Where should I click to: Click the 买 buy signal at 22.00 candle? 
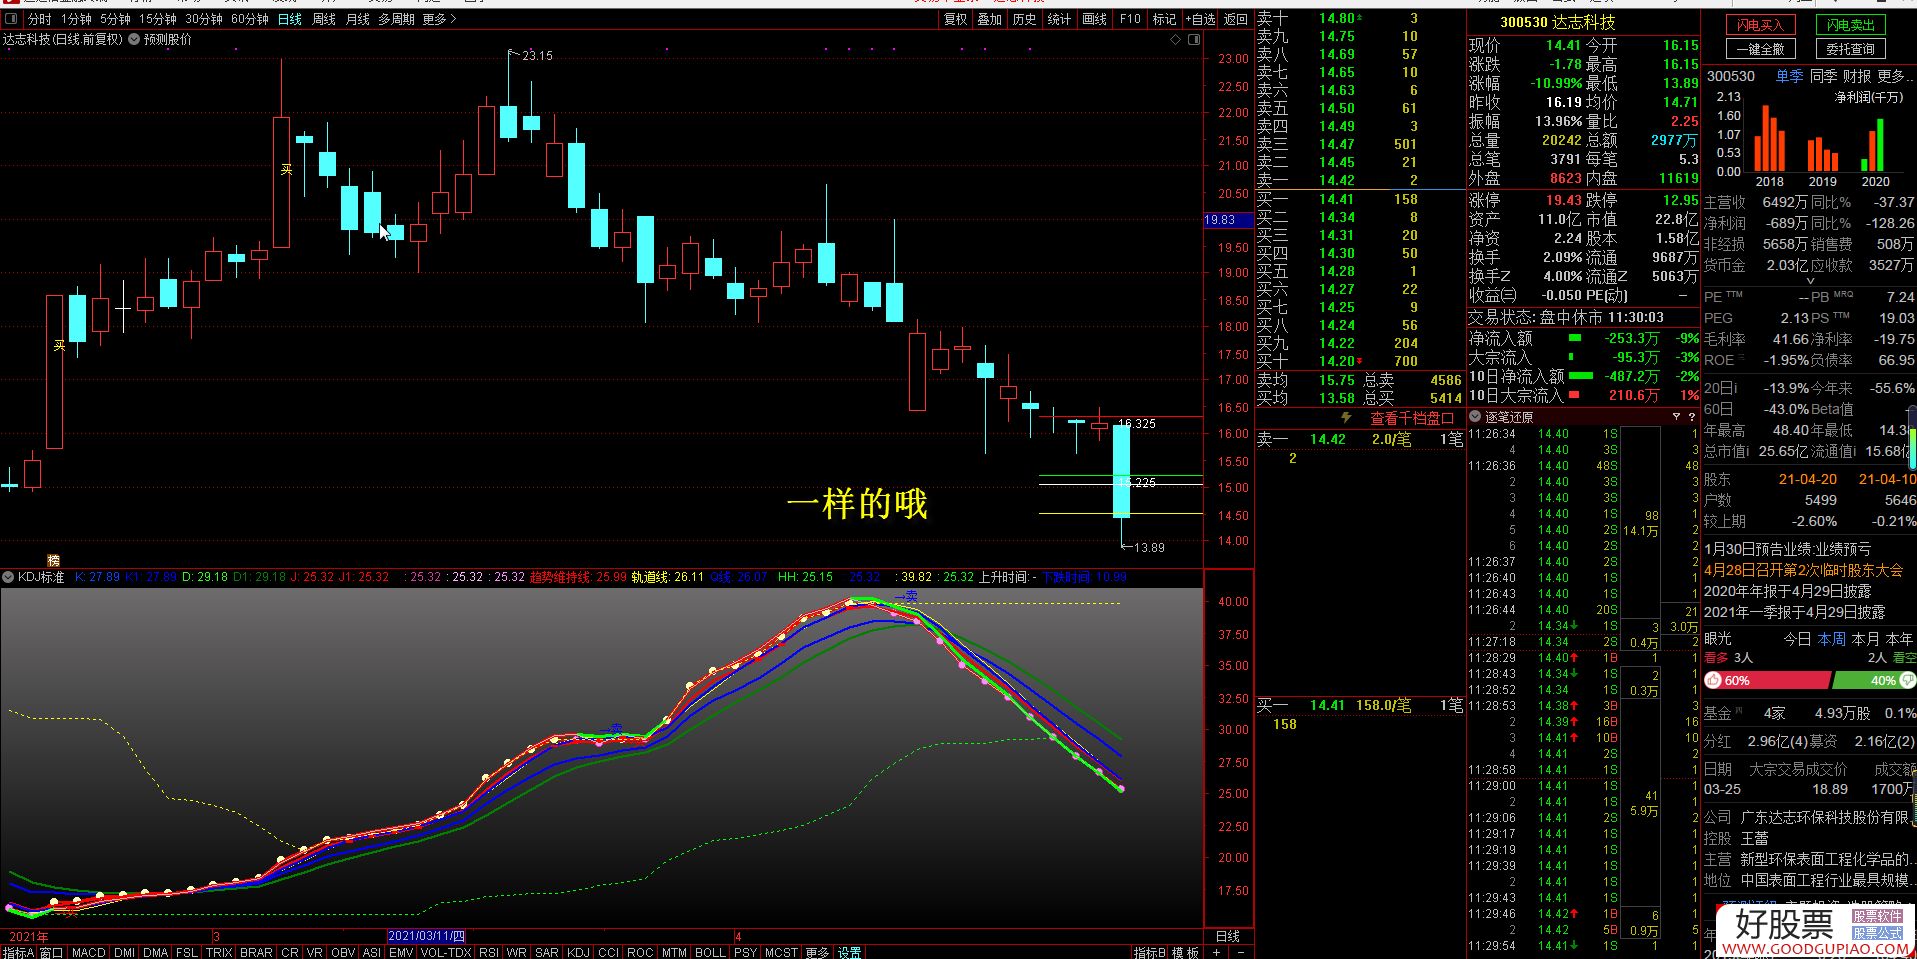(286, 170)
